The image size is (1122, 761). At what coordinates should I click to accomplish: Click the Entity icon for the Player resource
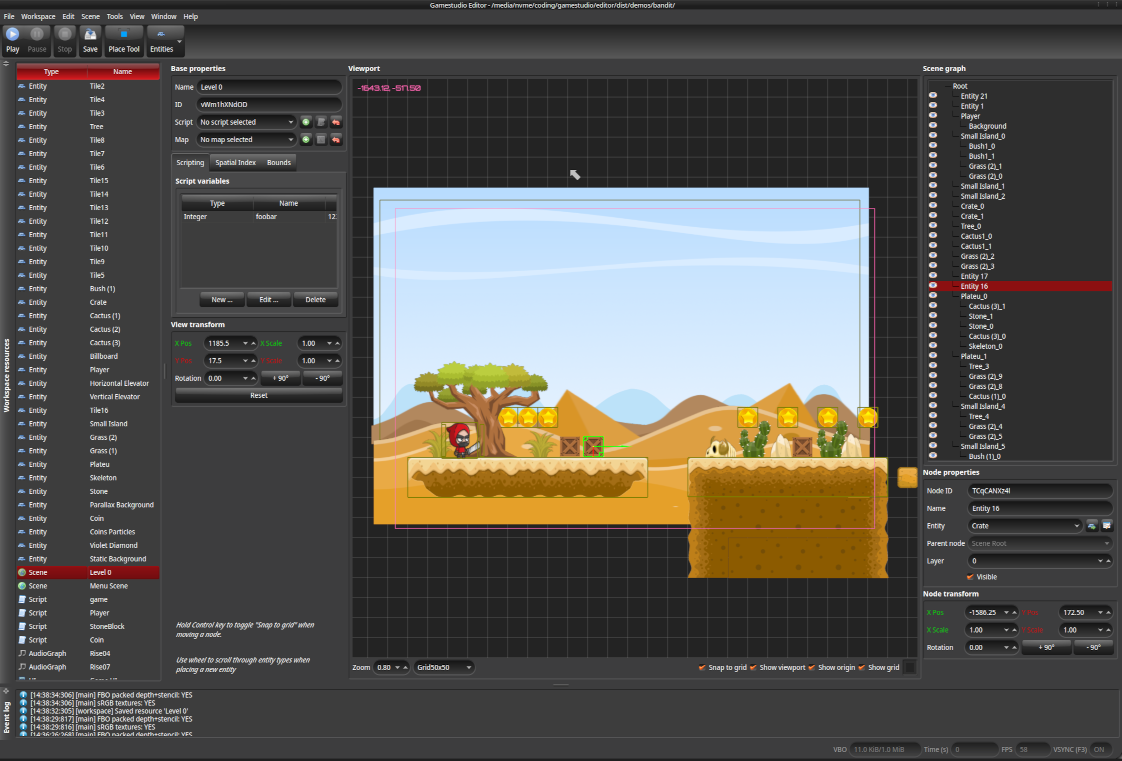coord(22,370)
